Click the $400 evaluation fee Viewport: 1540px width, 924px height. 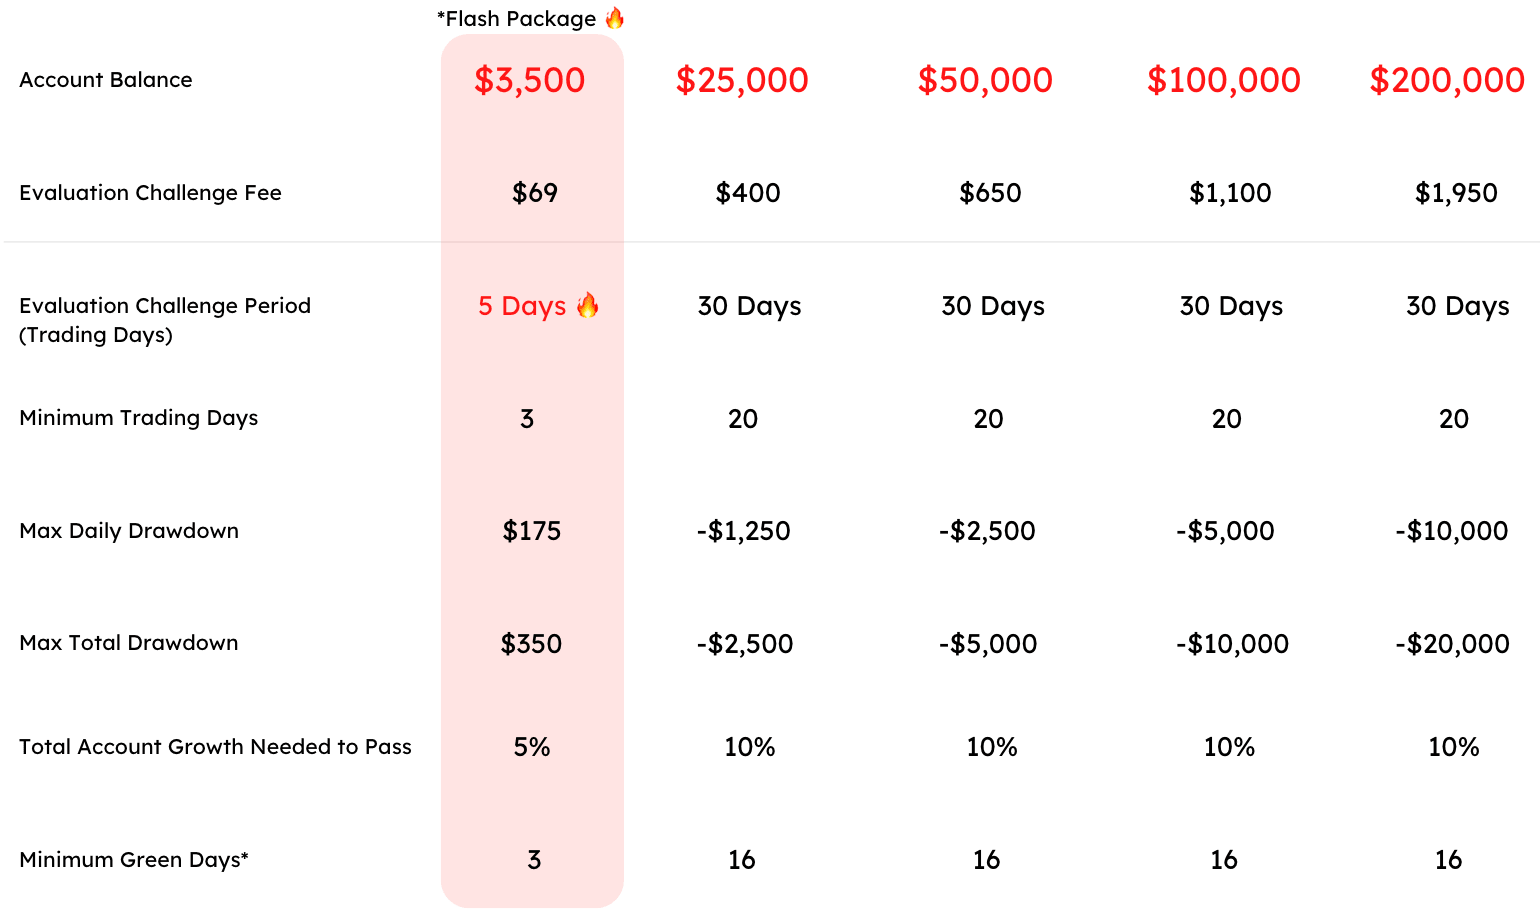748,193
